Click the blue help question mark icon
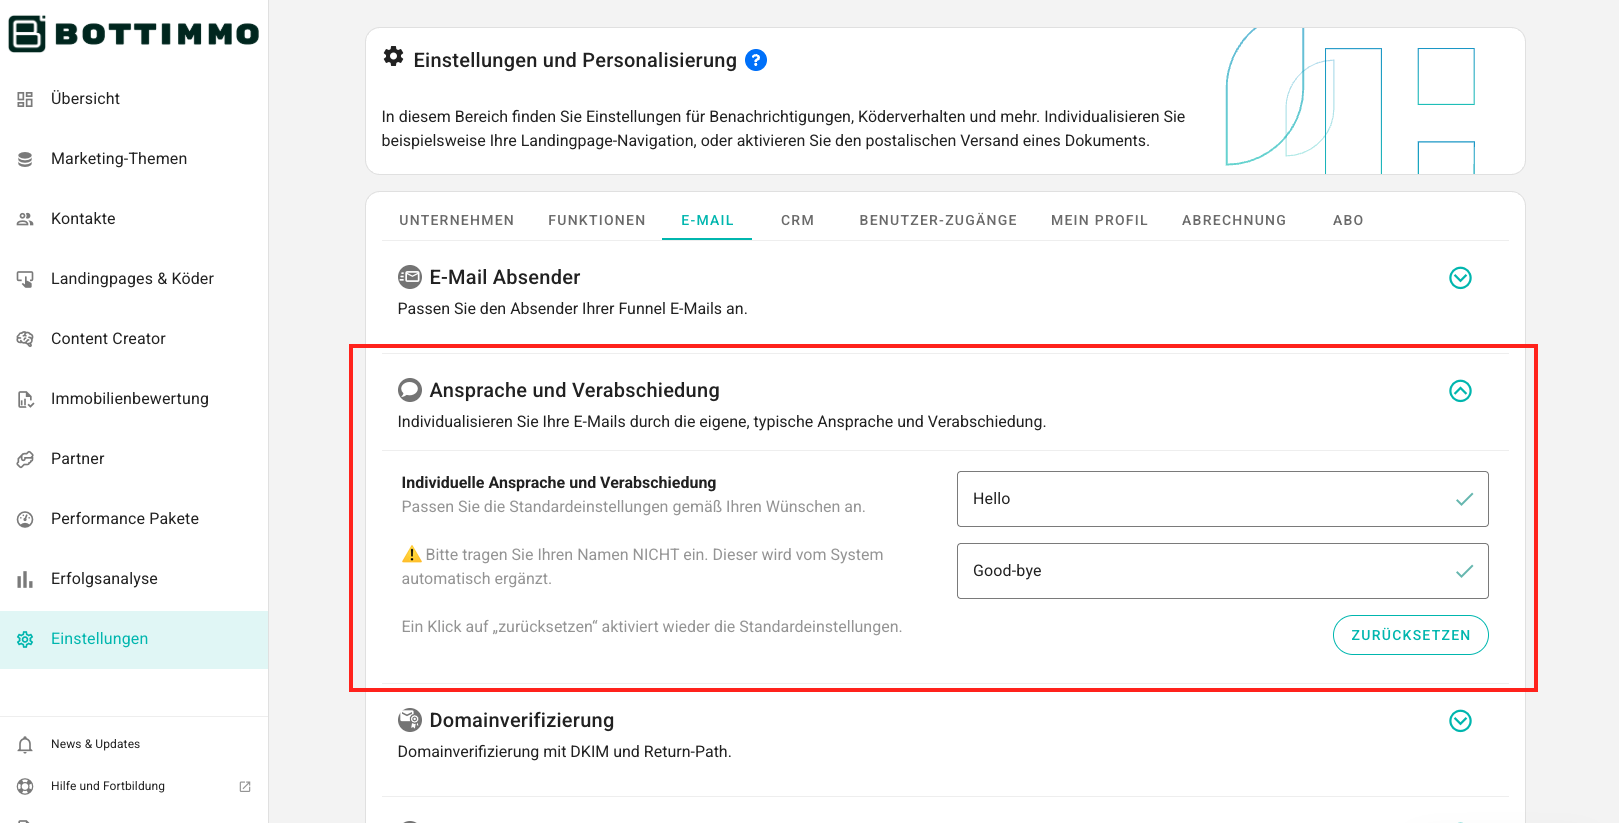 (756, 60)
